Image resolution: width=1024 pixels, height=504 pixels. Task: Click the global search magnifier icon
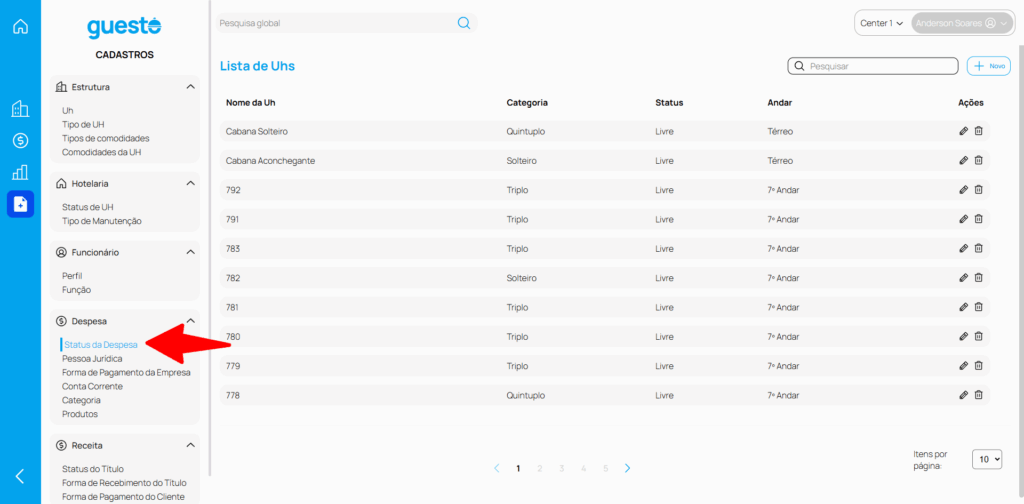pyautogui.click(x=464, y=23)
